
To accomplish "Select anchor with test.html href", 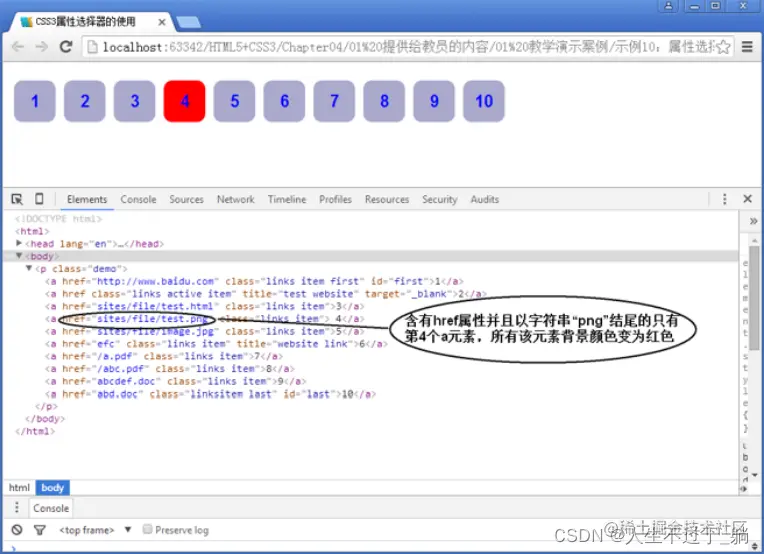I will click(205, 306).
